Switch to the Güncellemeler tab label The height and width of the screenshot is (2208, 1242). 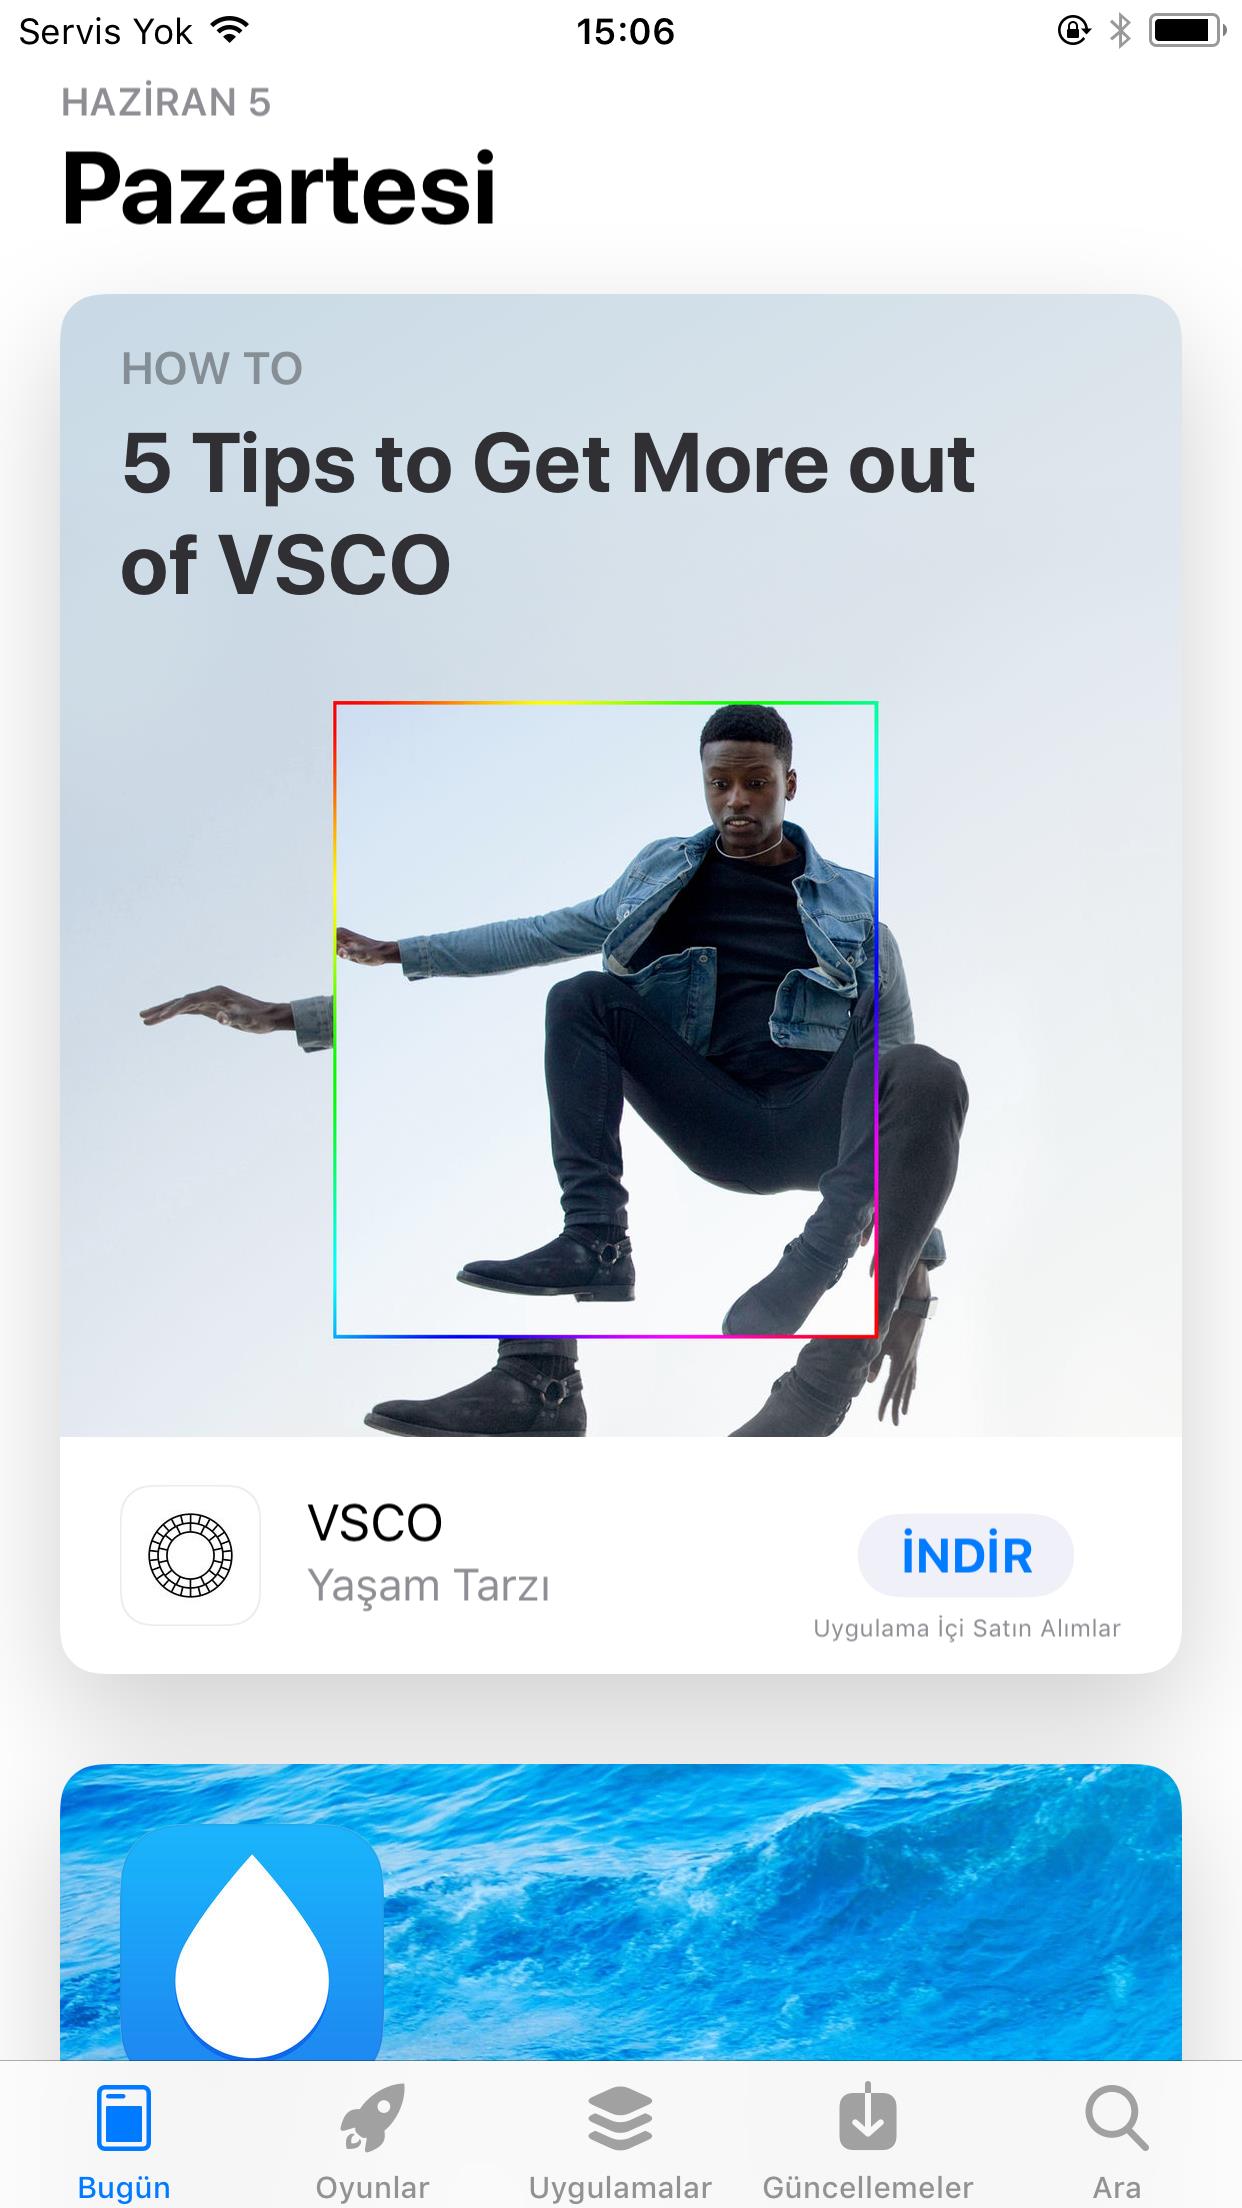[868, 2187]
